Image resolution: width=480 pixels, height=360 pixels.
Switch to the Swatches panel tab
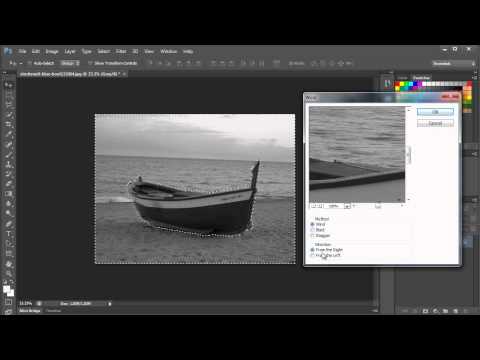[x=421, y=78]
